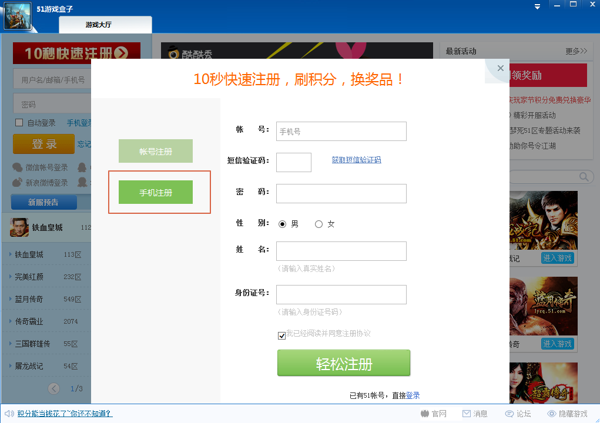Close the registration dialog with the X
The image size is (600, 423).
coord(501,68)
